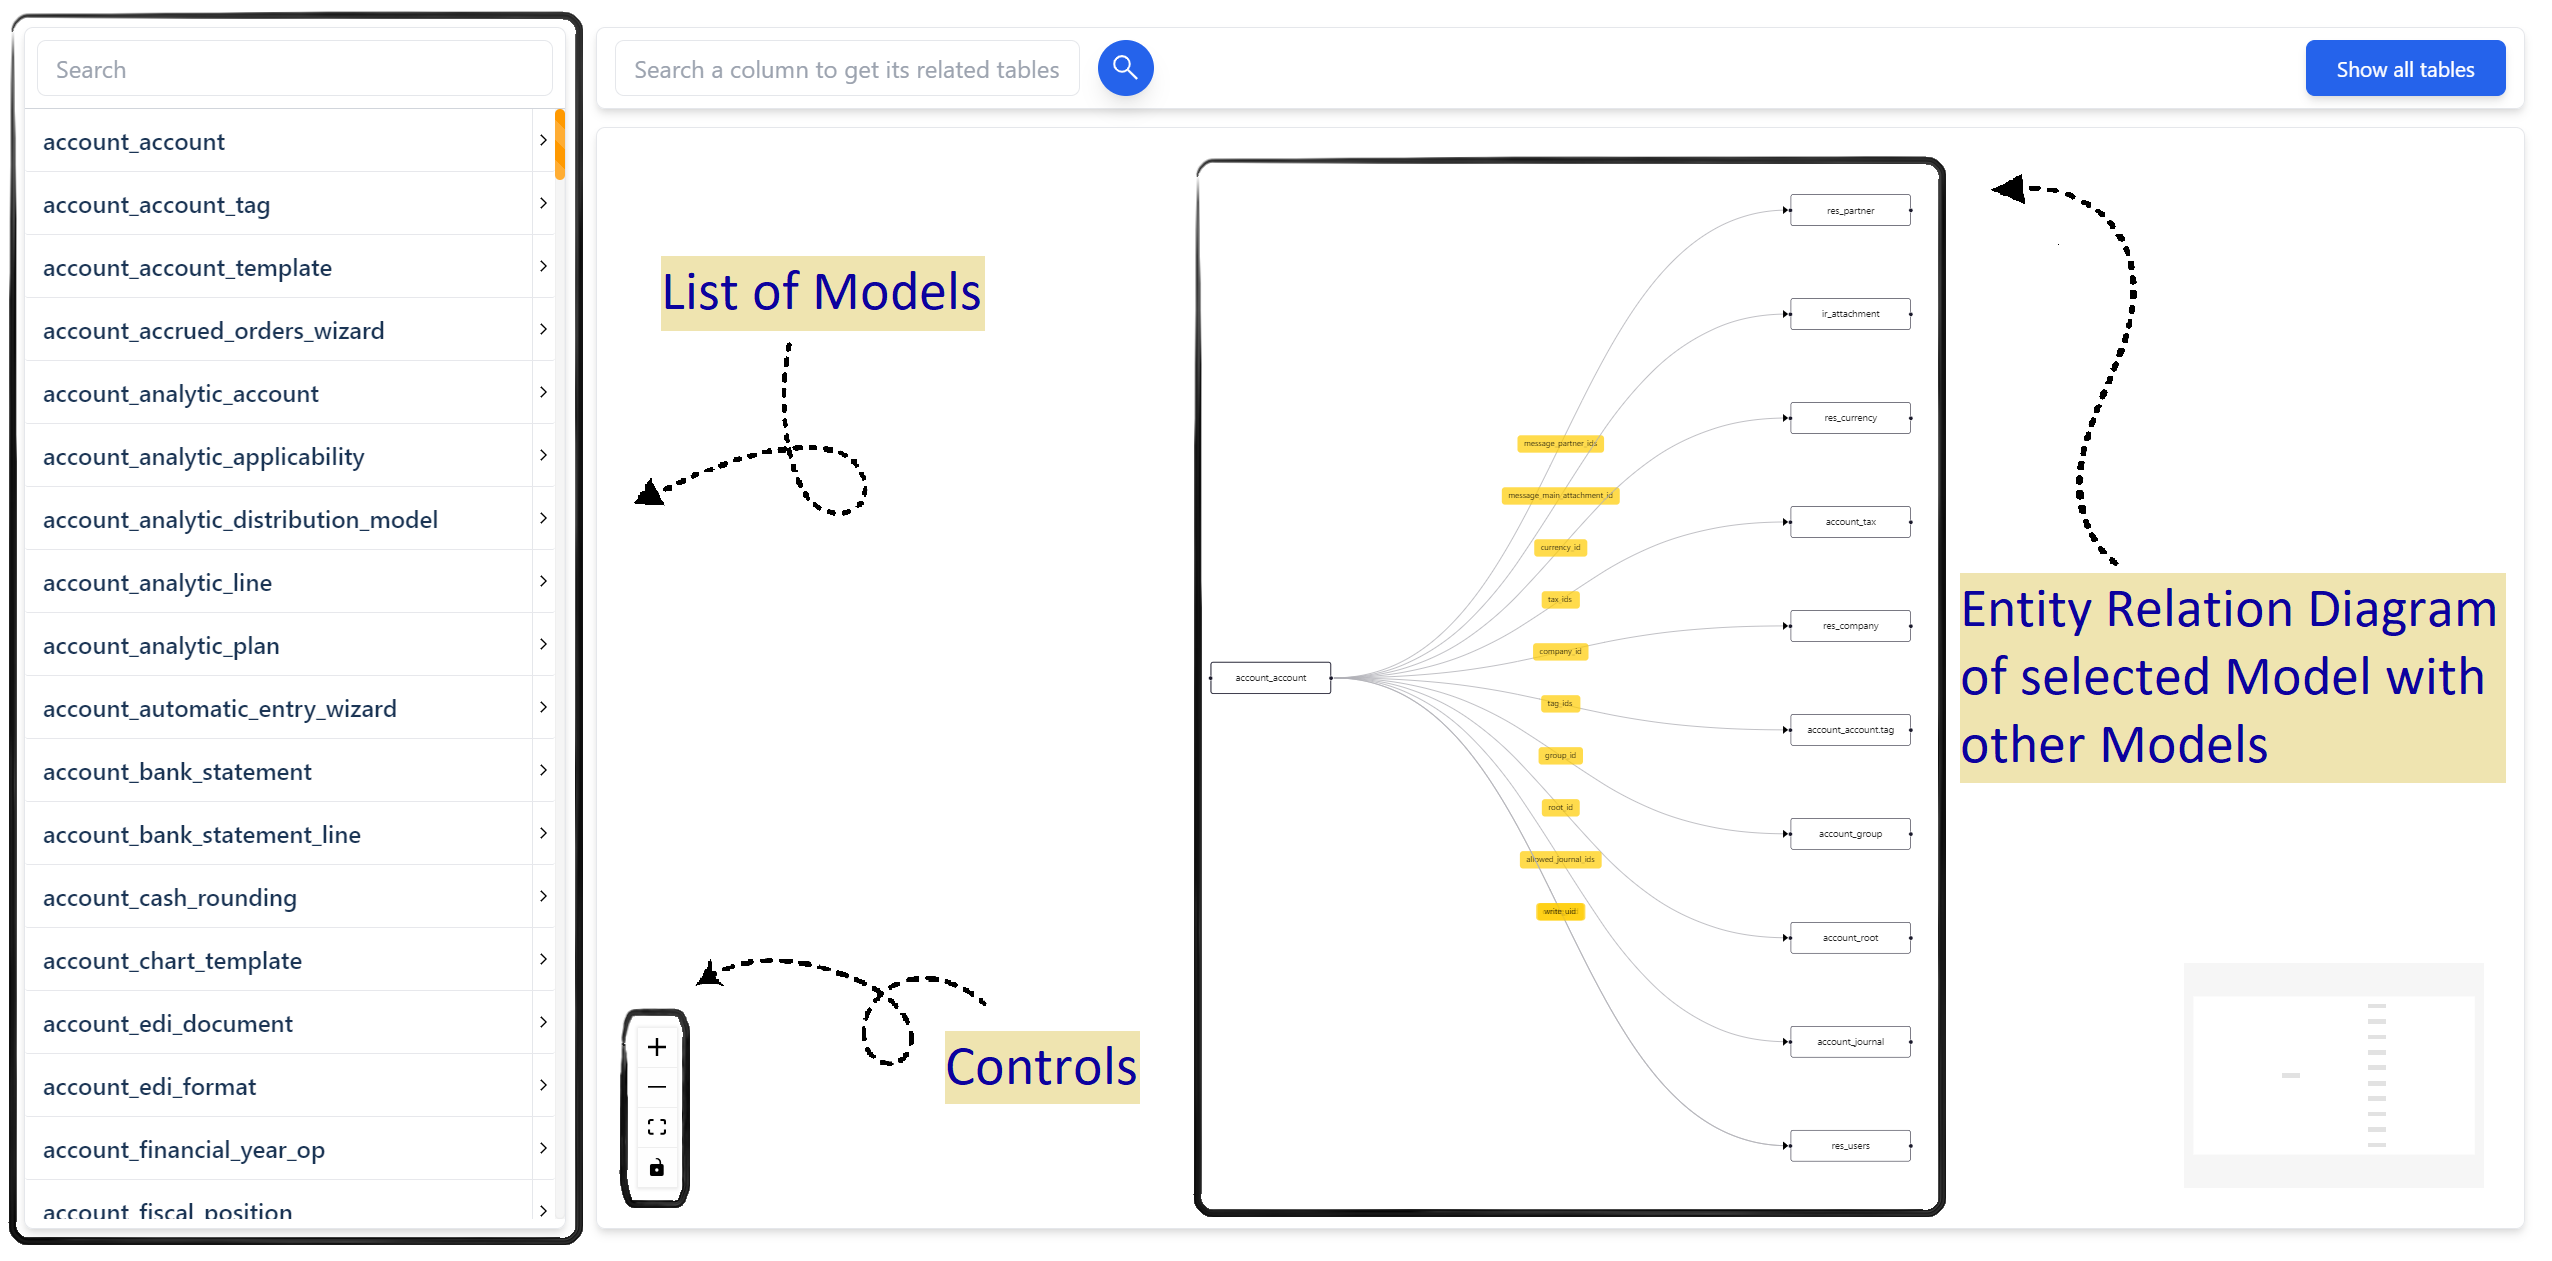Expand the account_bank_statement chevron
This screenshot has width=2552, height=1261.
point(544,771)
